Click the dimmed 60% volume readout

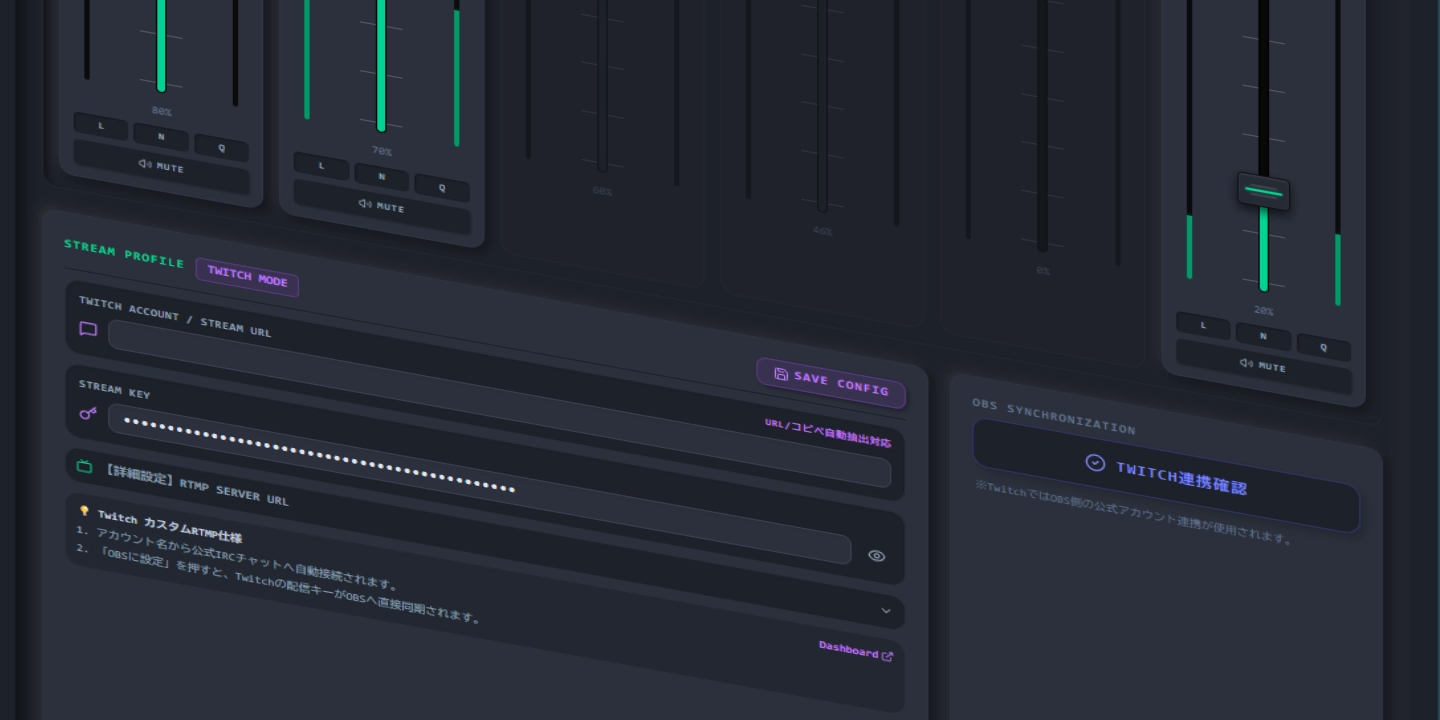click(602, 191)
